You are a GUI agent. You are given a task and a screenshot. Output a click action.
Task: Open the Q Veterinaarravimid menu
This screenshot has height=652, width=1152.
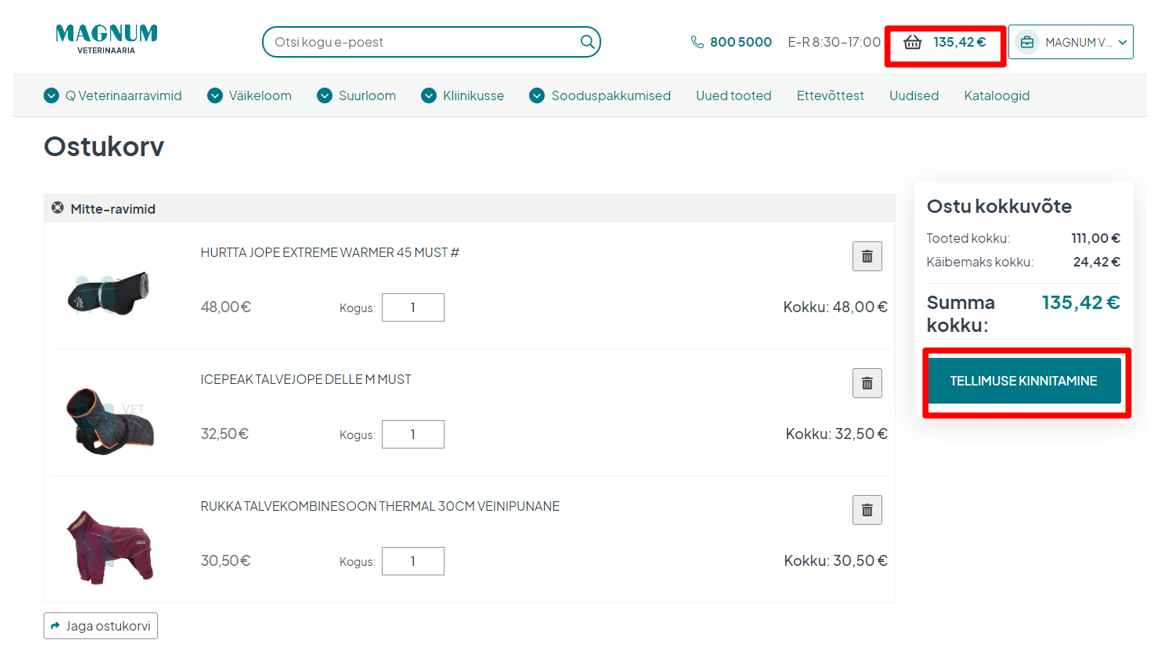[123, 96]
